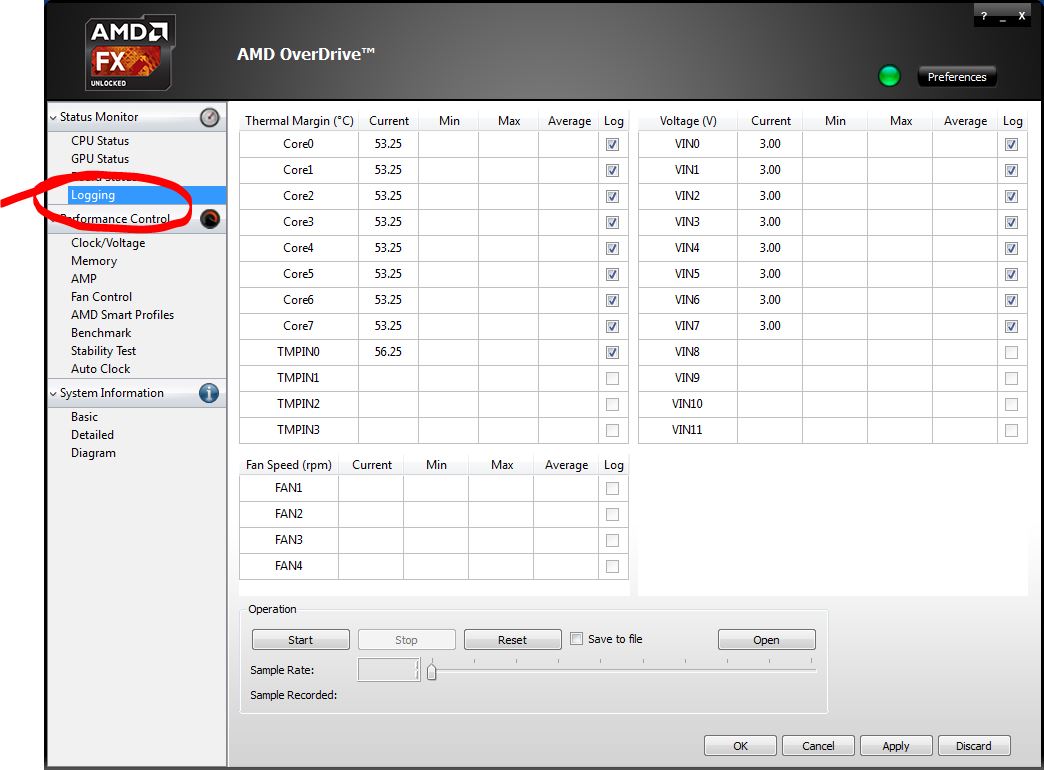Open the Memory page
This screenshot has width=1044, height=770.
tap(94, 261)
